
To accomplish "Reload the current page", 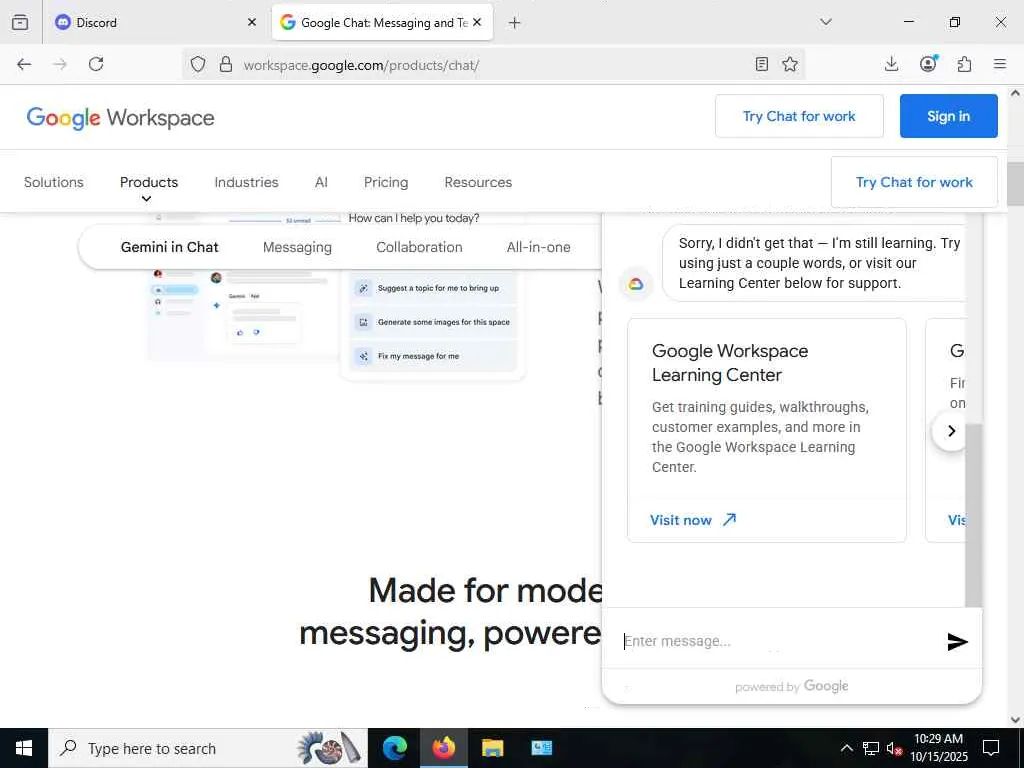I will click(x=96, y=64).
